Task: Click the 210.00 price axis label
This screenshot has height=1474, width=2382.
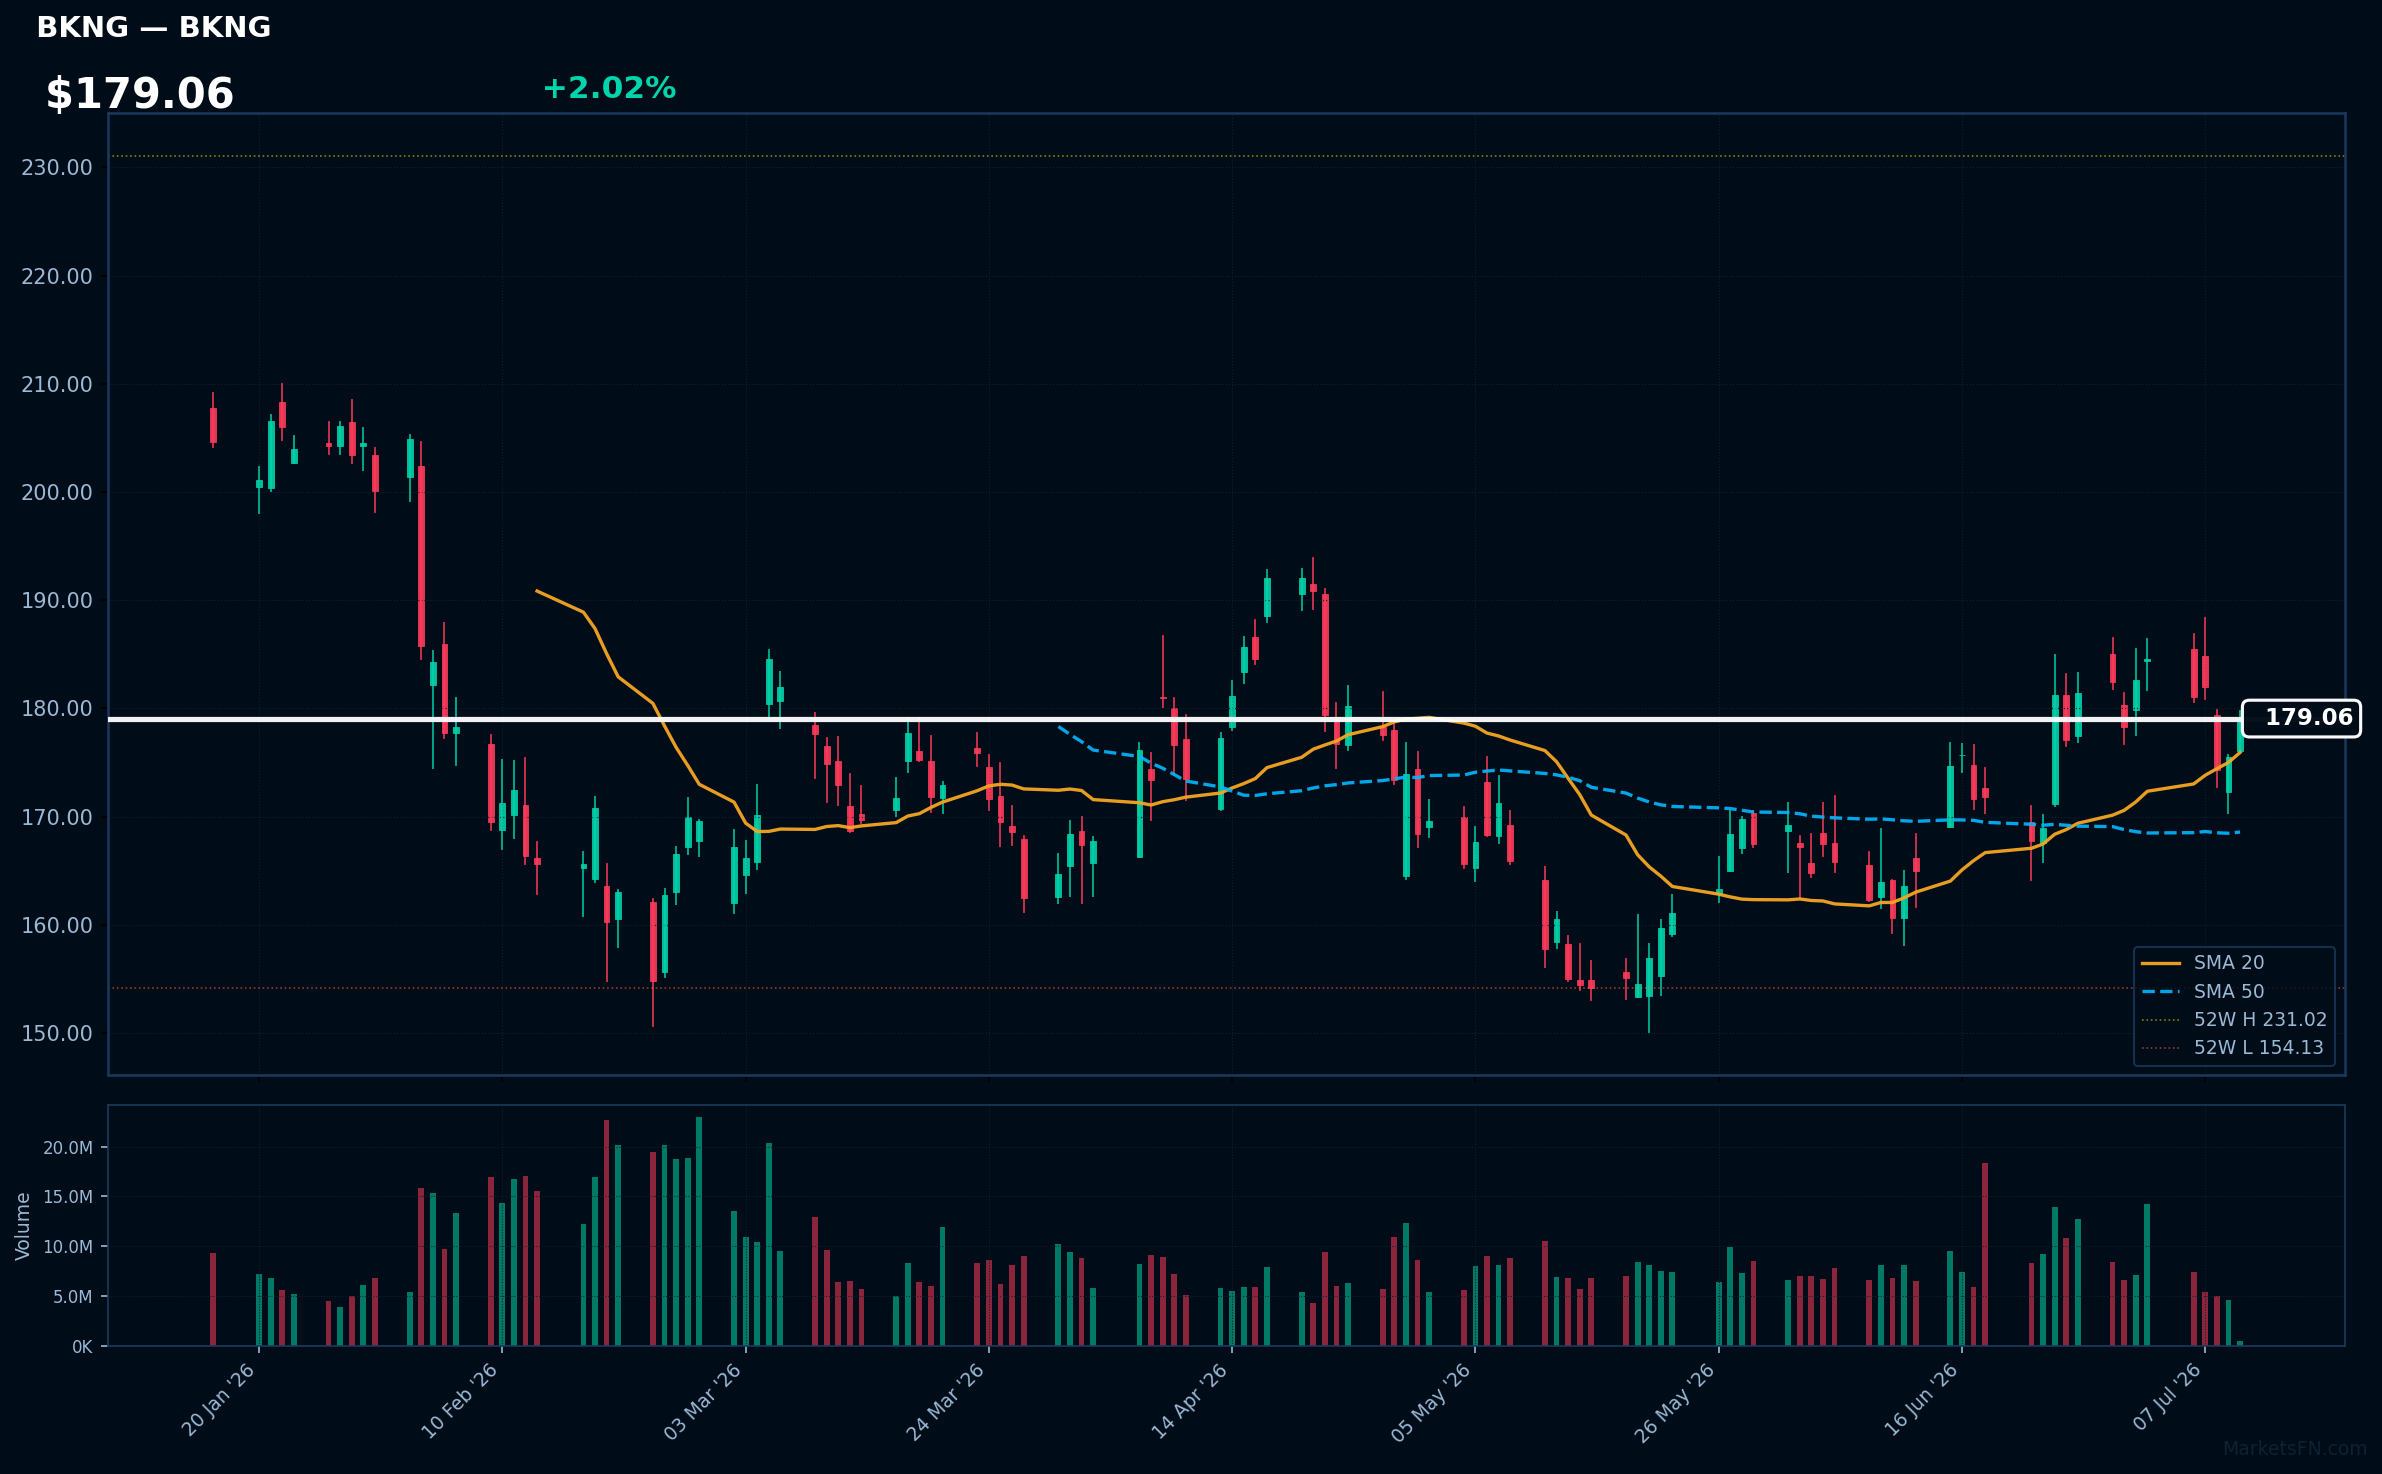Action: [x=57, y=384]
